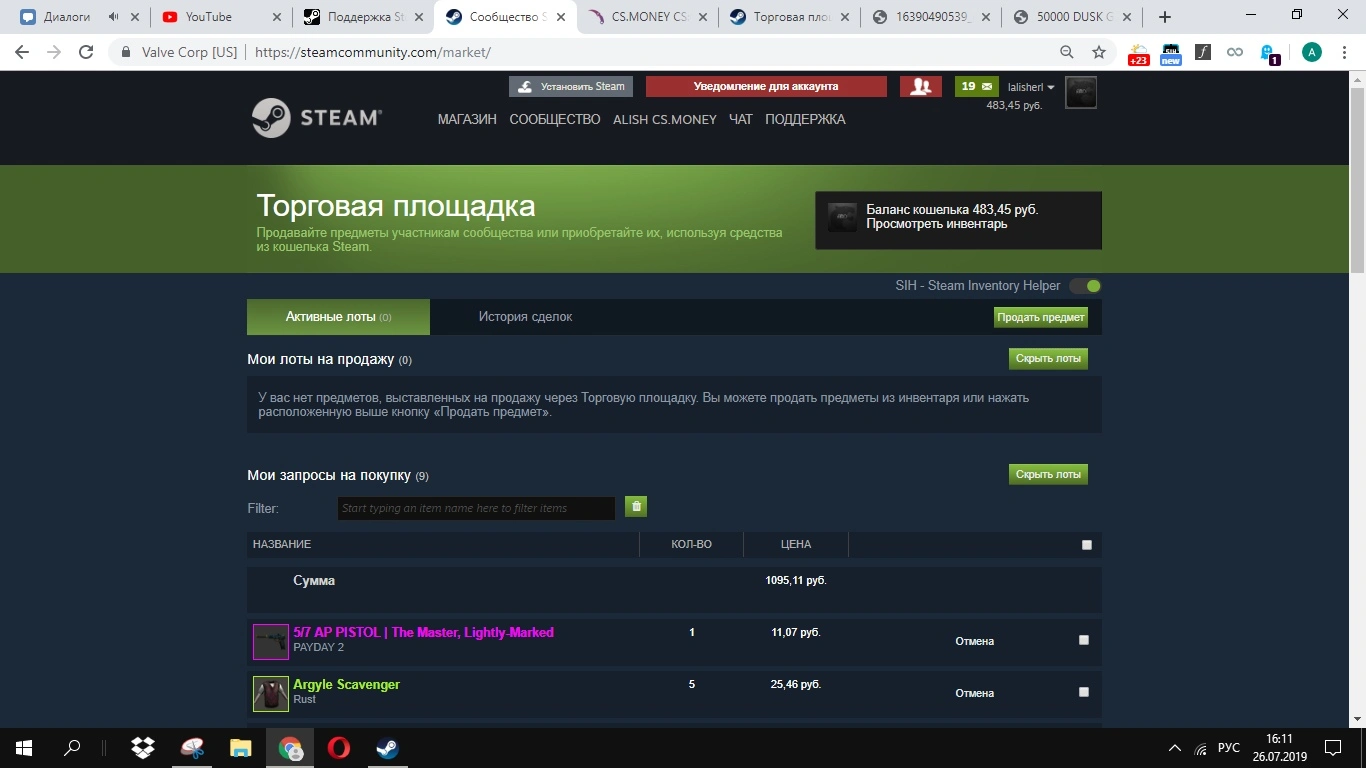Open the extension with badge 1

(1268, 53)
